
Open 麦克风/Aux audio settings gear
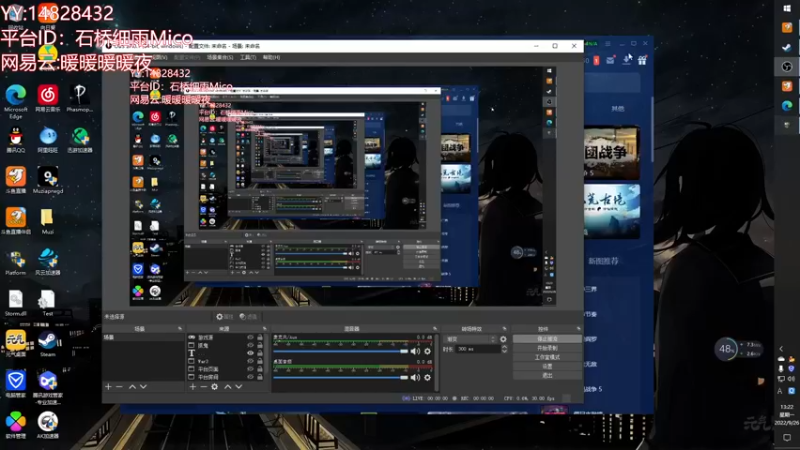[x=428, y=351]
